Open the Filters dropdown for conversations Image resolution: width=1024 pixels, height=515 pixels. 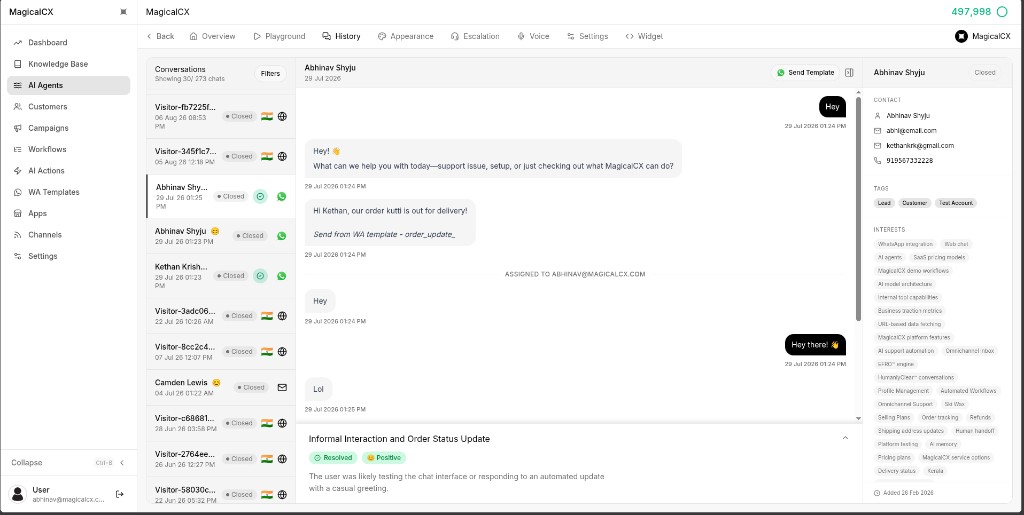tap(270, 74)
